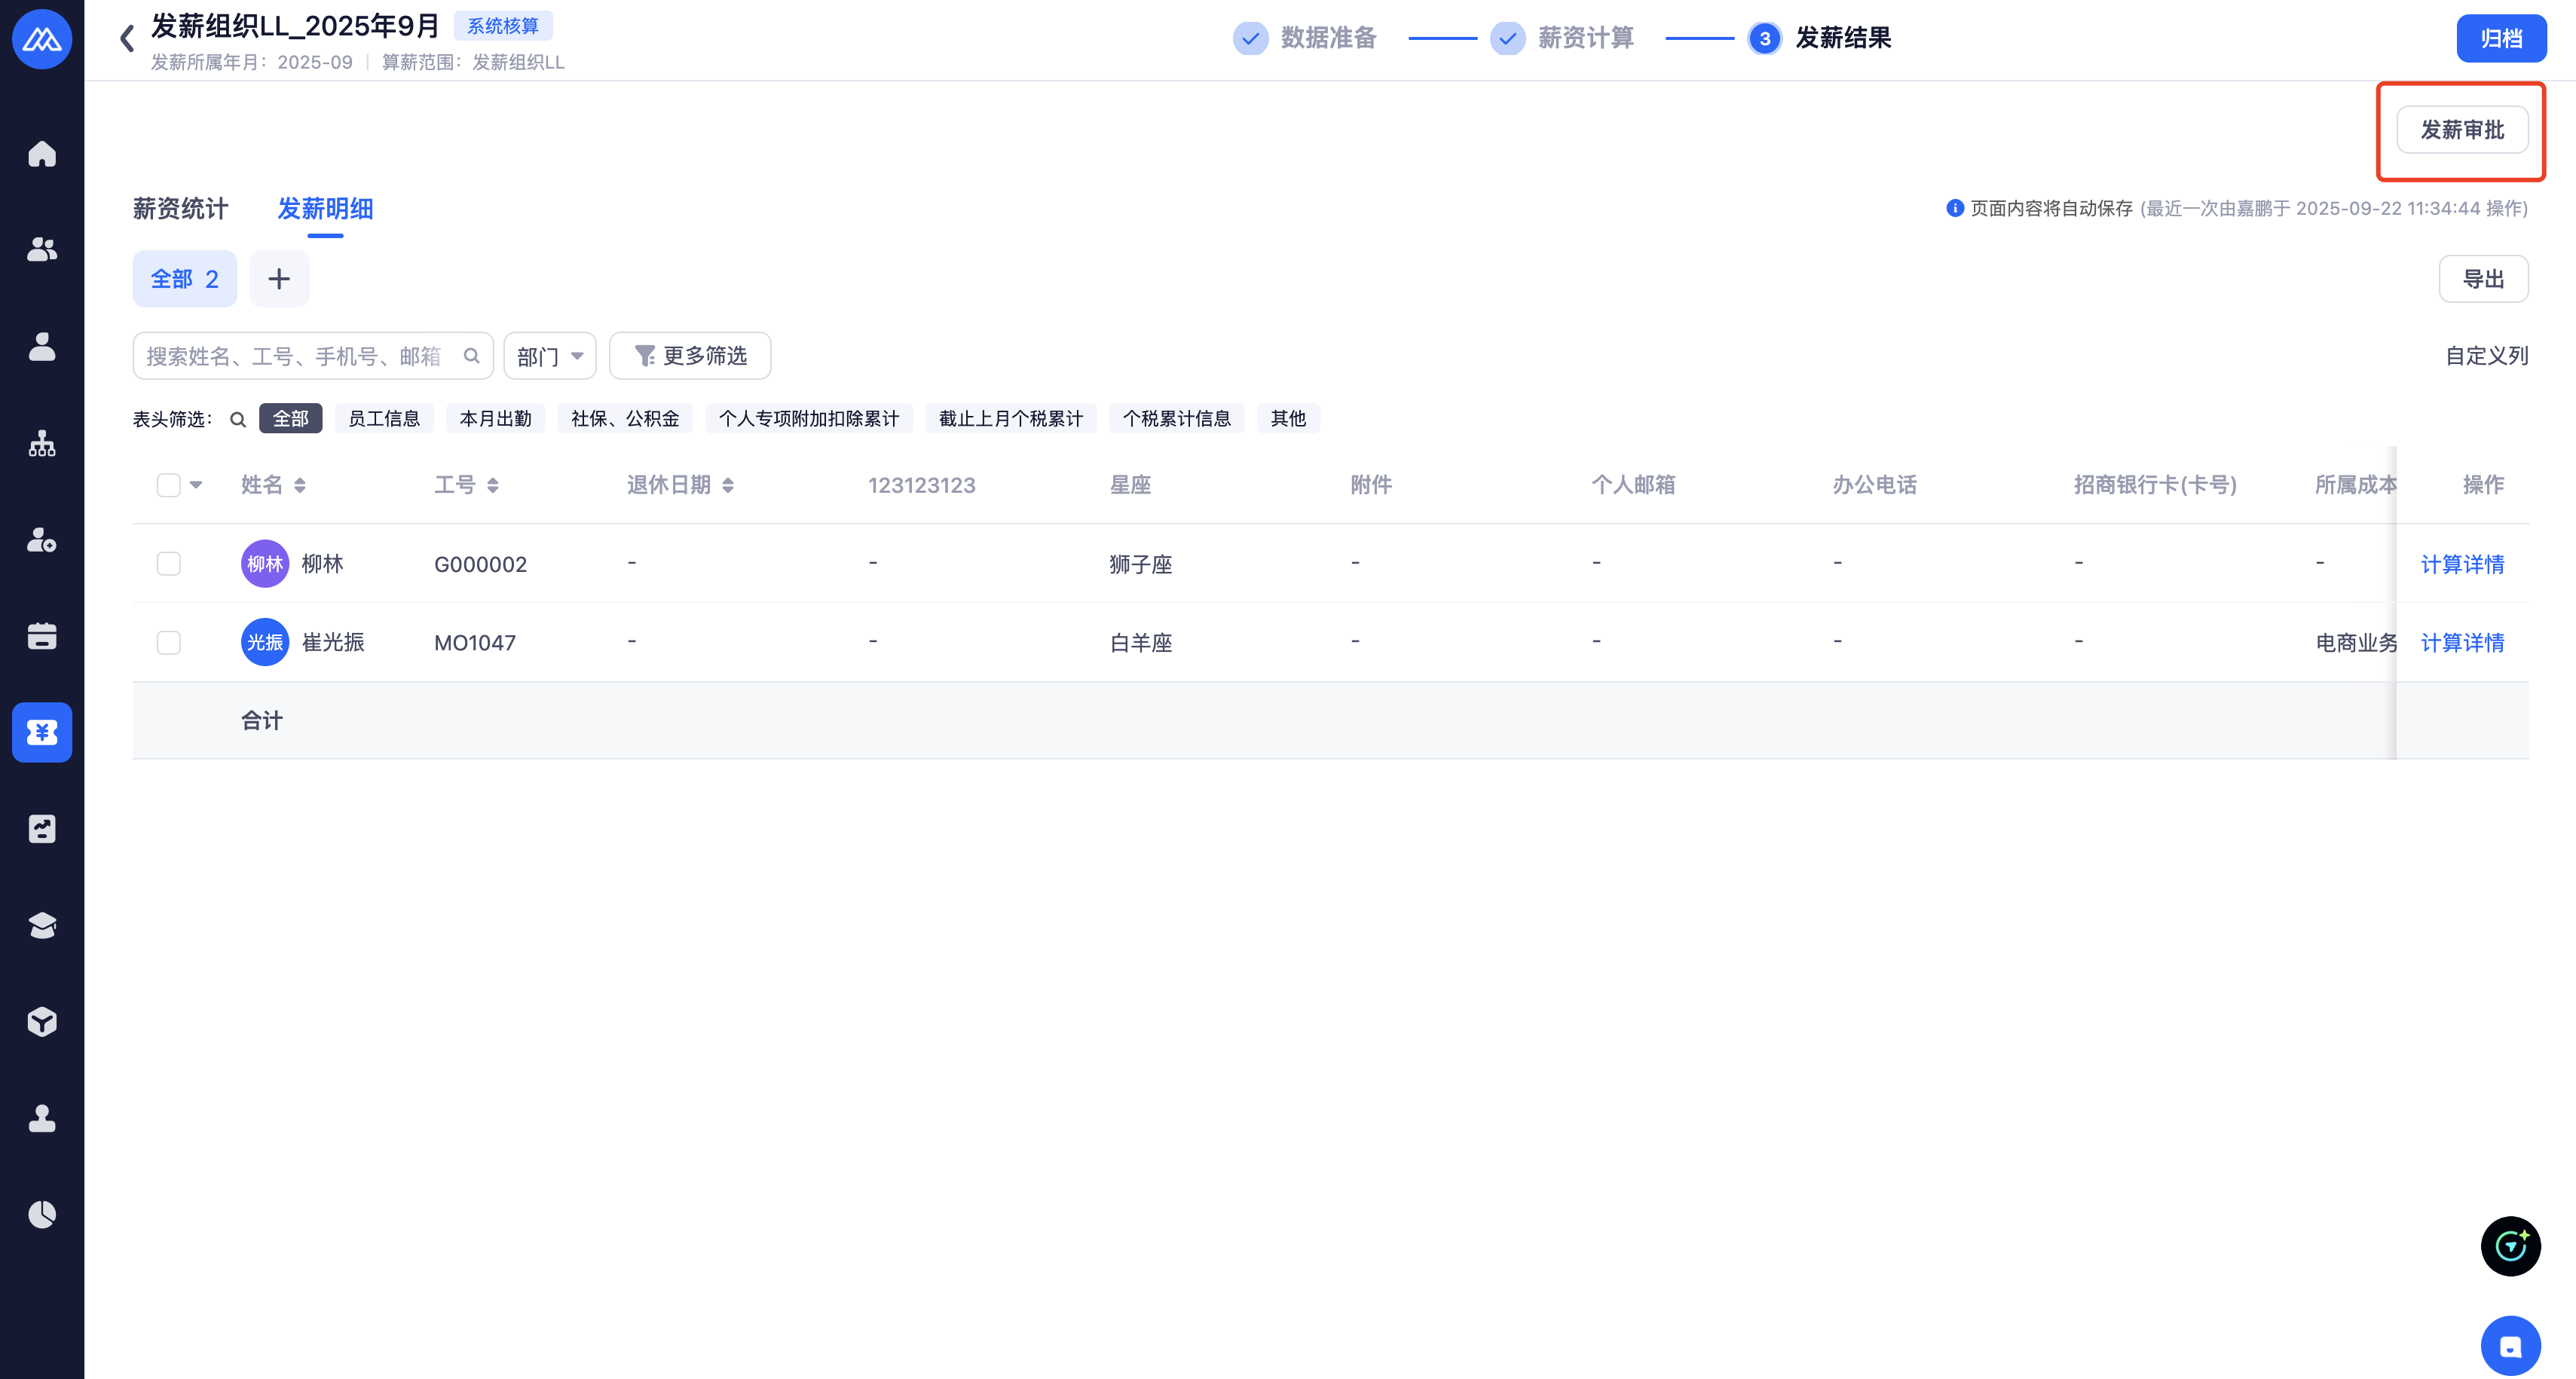Click the pie chart reports icon
This screenshot has width=2576, height=1379.
pos(42,1214)
